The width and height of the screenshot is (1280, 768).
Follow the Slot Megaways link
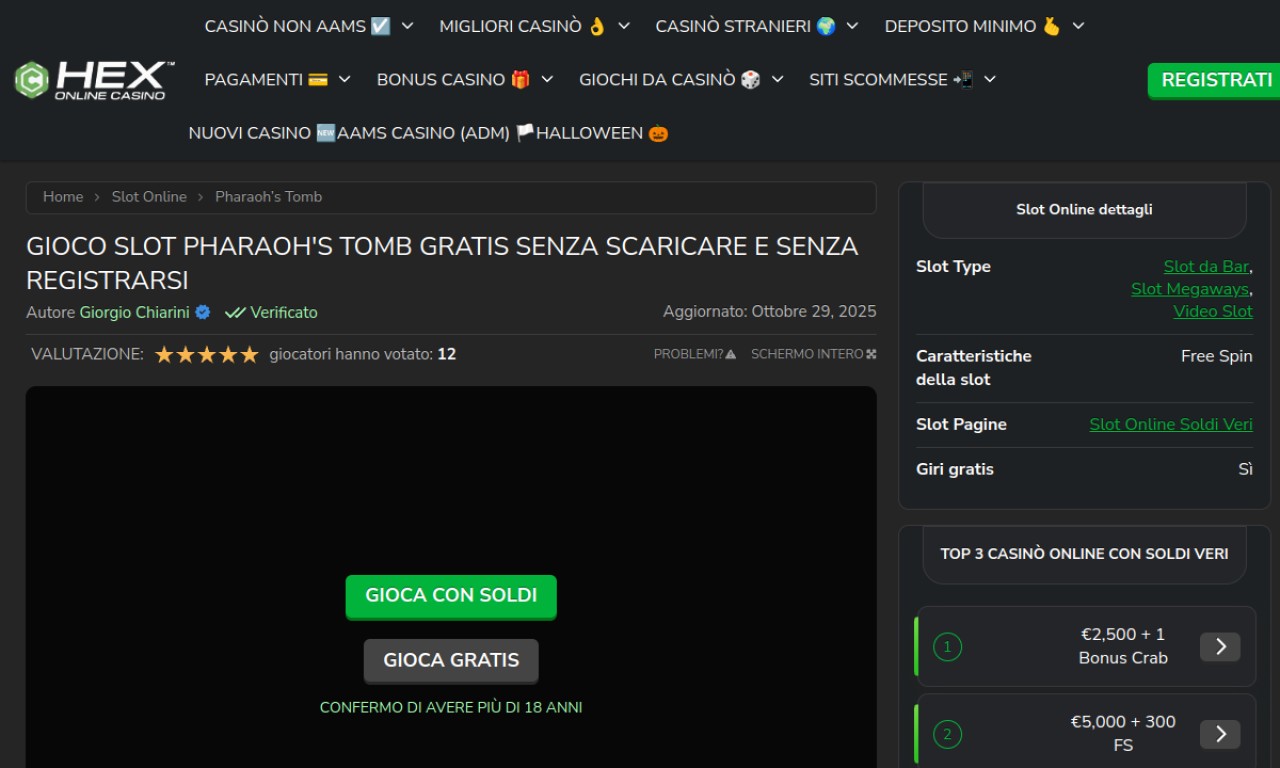tap(1190, 289)
